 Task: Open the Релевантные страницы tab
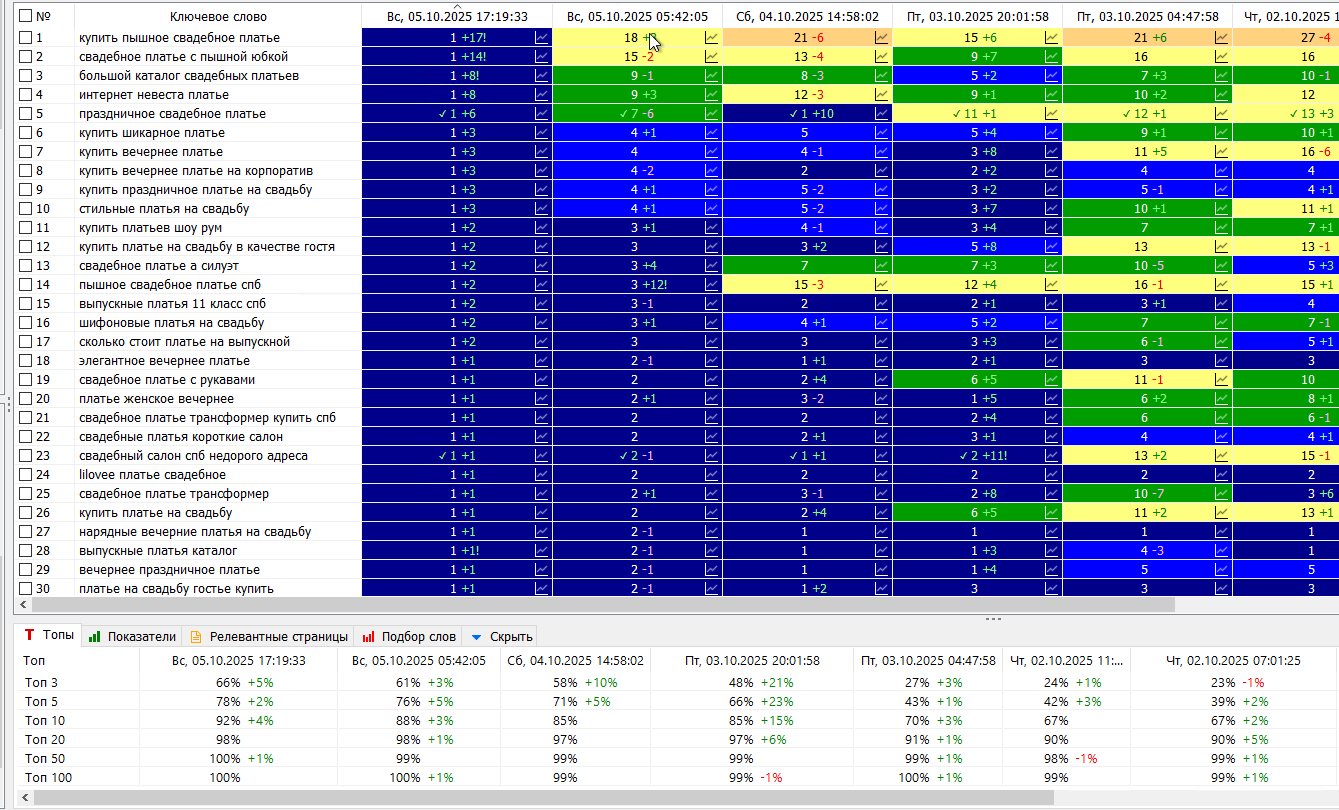270,636
